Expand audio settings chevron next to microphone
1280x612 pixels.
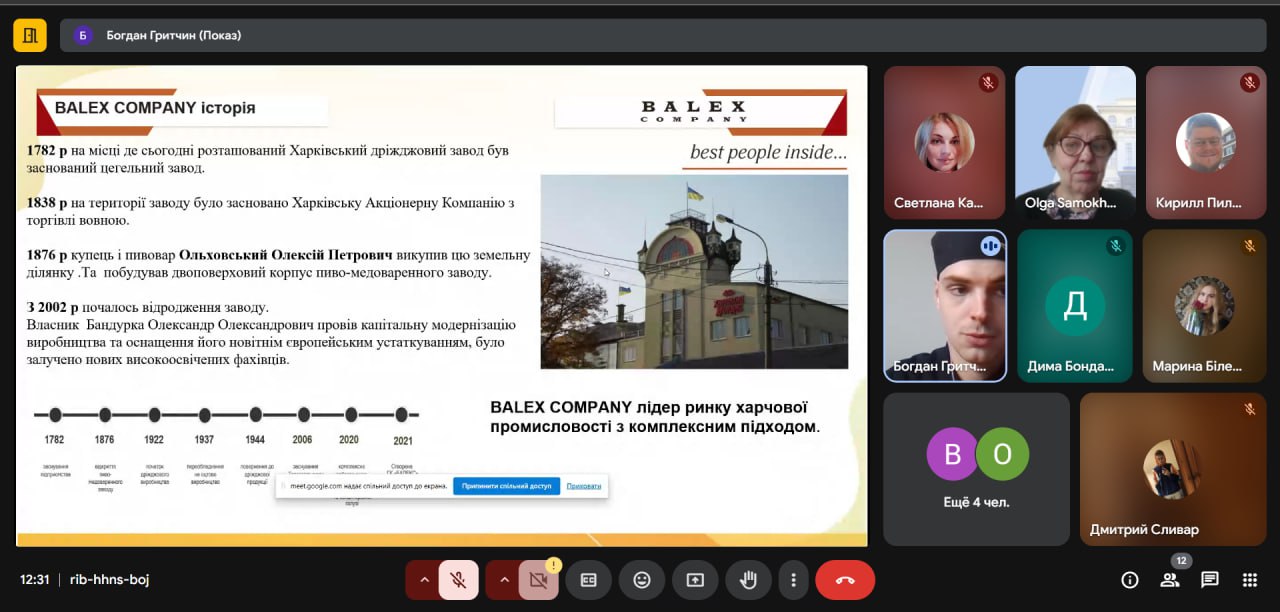click(424, 580)
